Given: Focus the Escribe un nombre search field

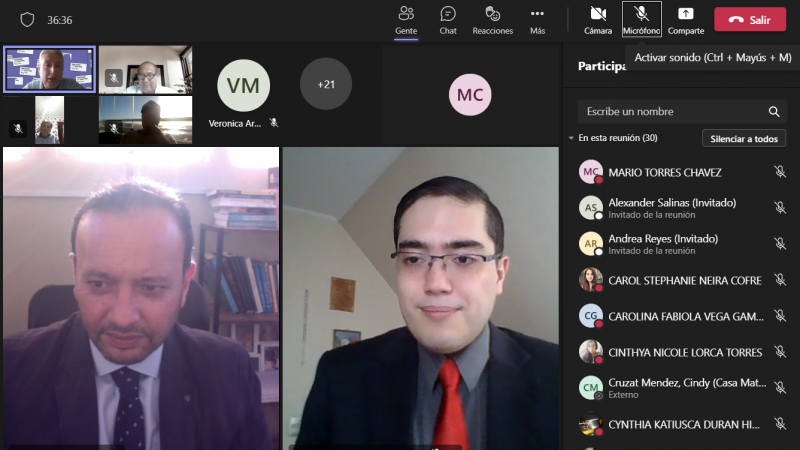Looking at the screenshot, I should click(x=682, y=111).
